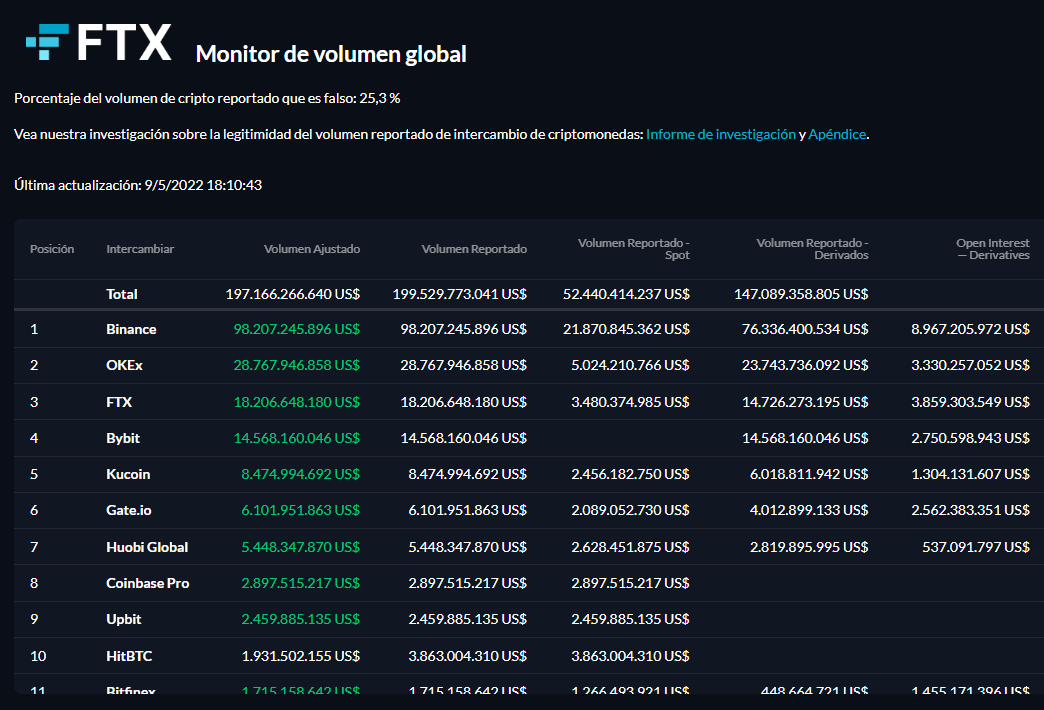Screen dimensions: 1044x710
Task: Click FTX derivatives volume 14.726.273.195 US$
Action: click(x=805, y=402)
